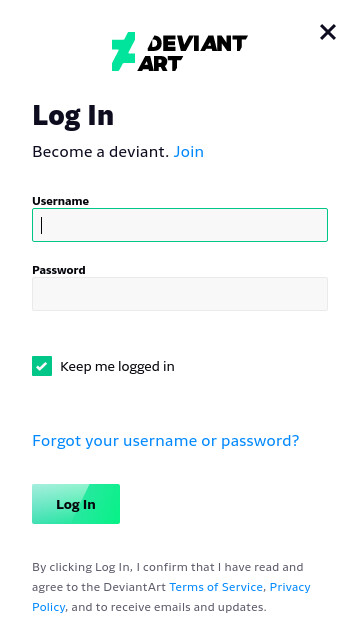Open the Privacy Policy link

(290, 587)
